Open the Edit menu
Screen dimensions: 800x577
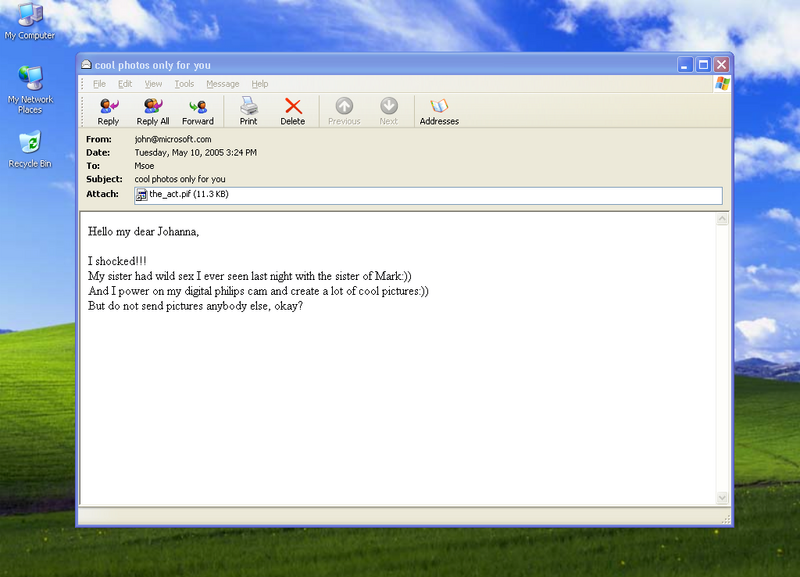point(125,84)
